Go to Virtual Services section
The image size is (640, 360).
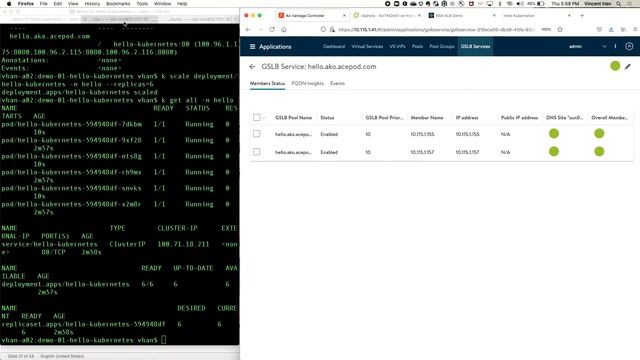pyautogui.click(x=367, y=47)
